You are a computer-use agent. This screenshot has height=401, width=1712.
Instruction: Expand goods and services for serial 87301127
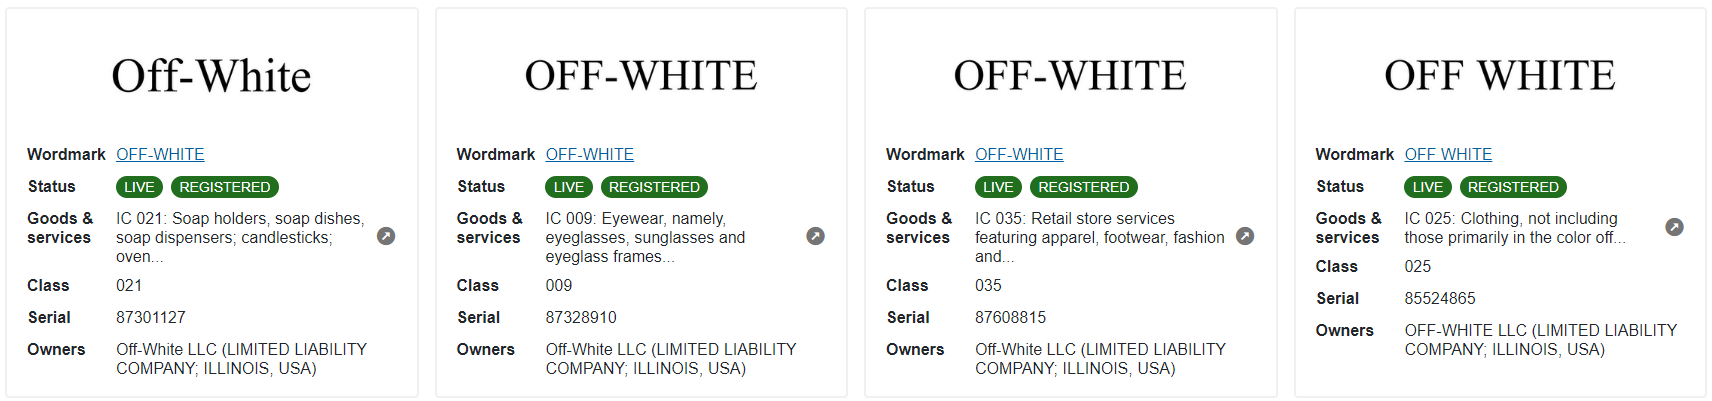[x=386, y=237]
